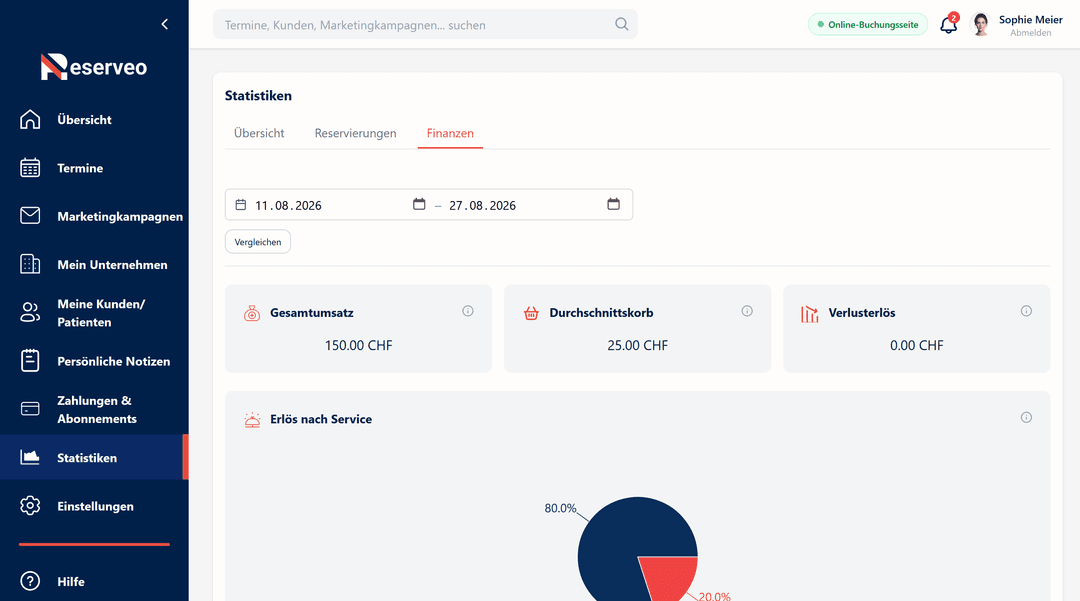Click Sophie Meier's profile avatar
Screen dimensions: 1080x601
(x=980, y=24)
